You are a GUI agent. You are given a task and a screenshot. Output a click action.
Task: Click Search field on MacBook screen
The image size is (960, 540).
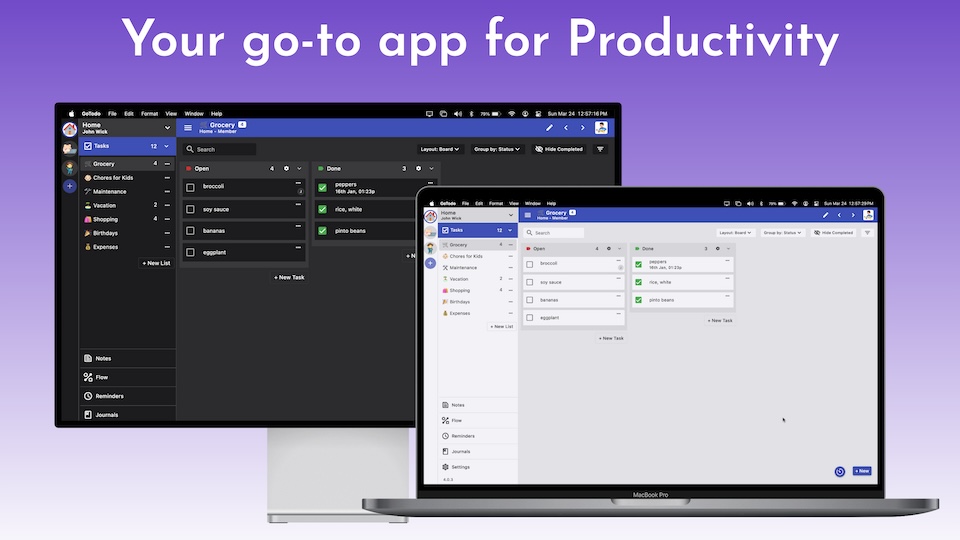pyautogui.click(x=553, y=233)
